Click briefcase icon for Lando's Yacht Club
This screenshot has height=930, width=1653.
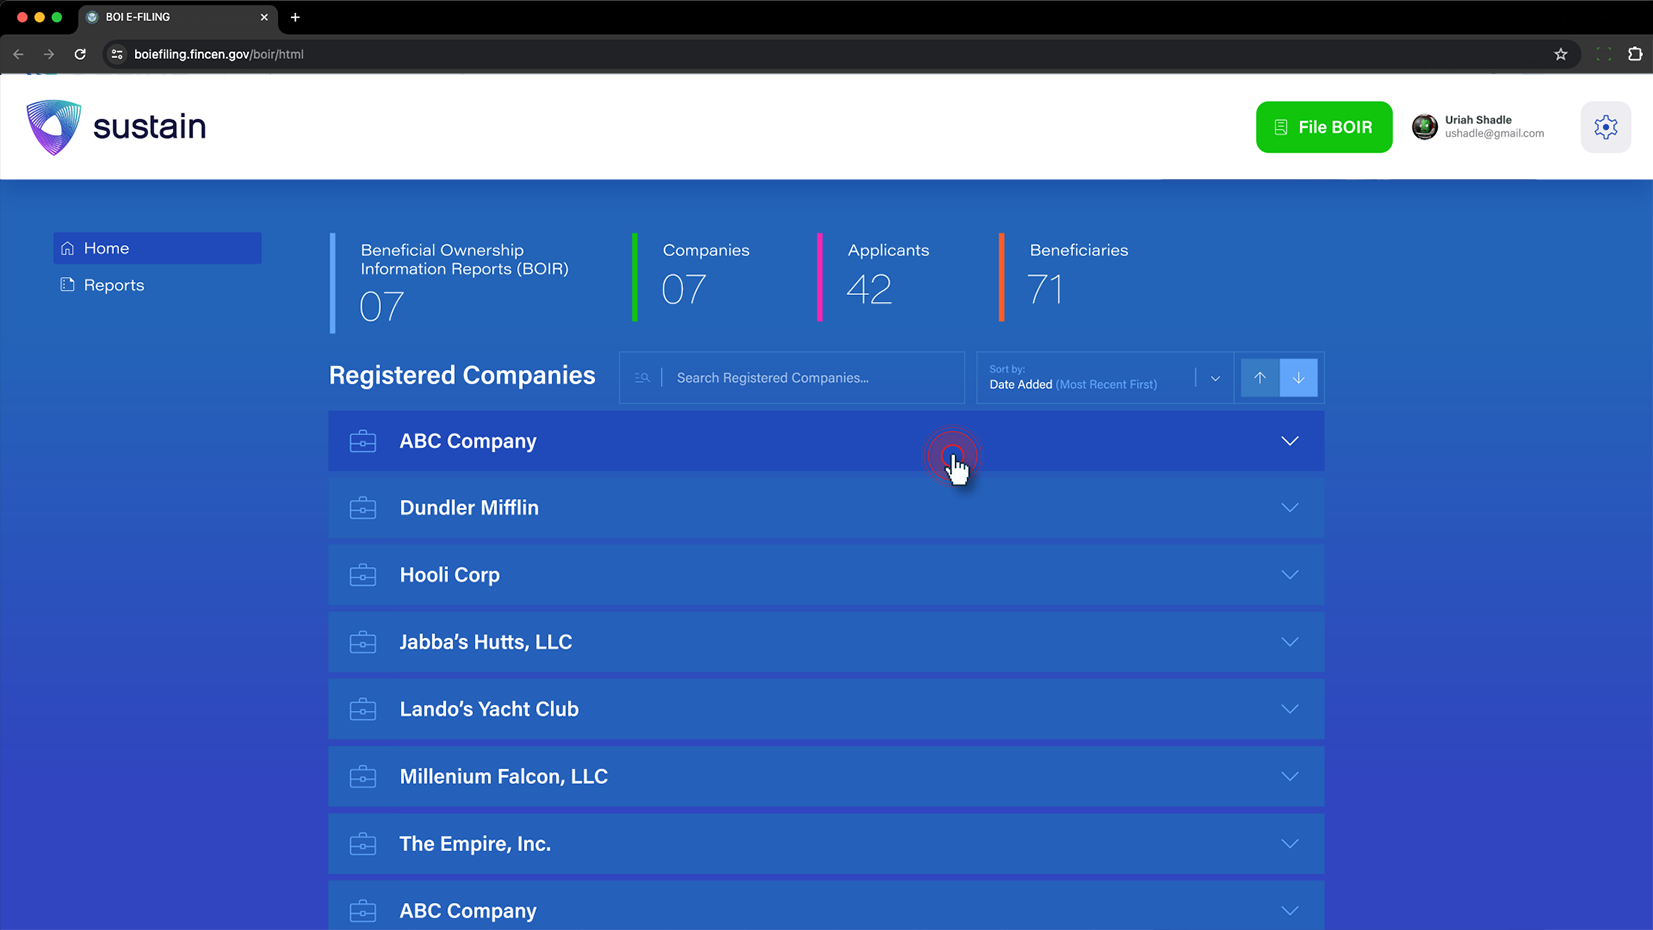(x=363, y=709)
